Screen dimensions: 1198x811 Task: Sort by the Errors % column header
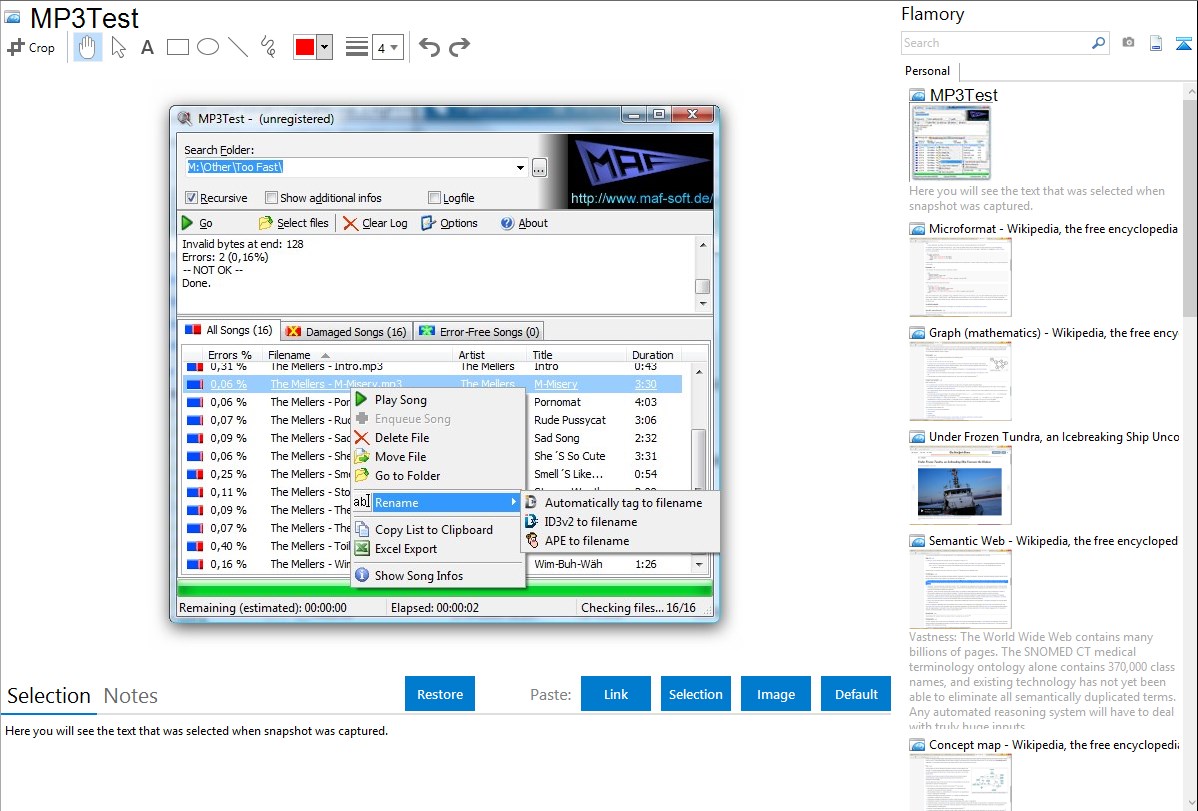(229, 355)
